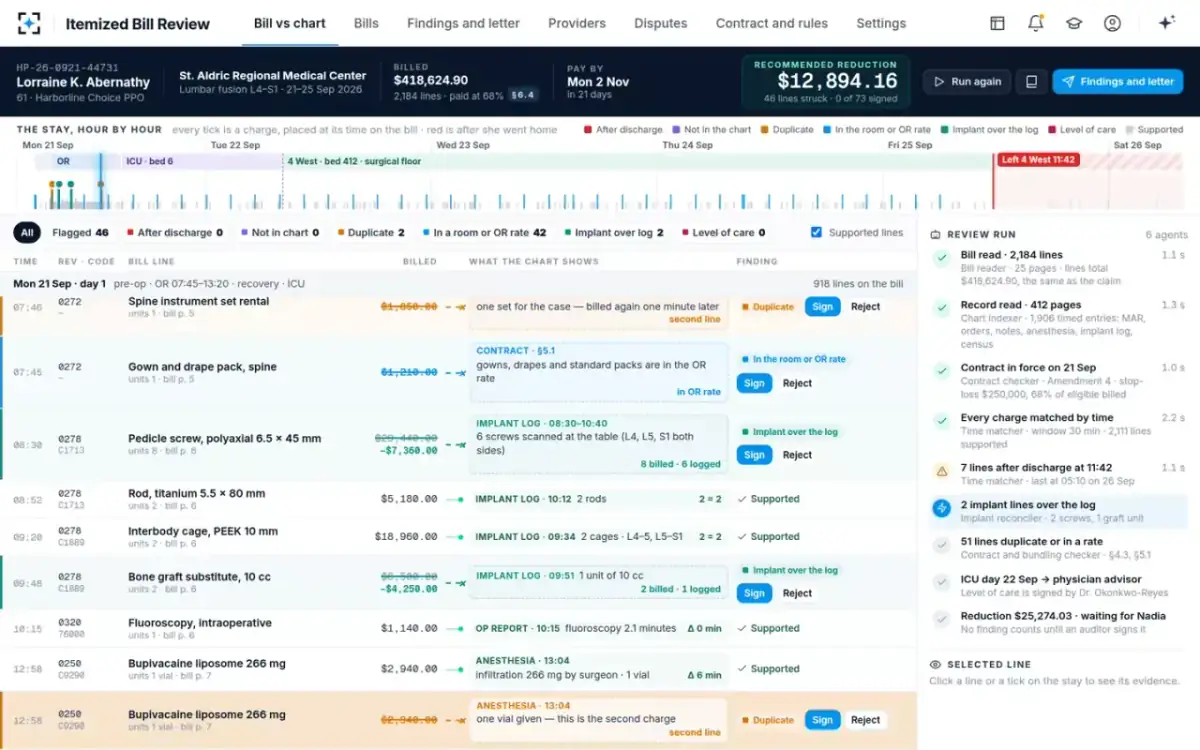Click the green check beside Contract in force step

tap(941, 371)
